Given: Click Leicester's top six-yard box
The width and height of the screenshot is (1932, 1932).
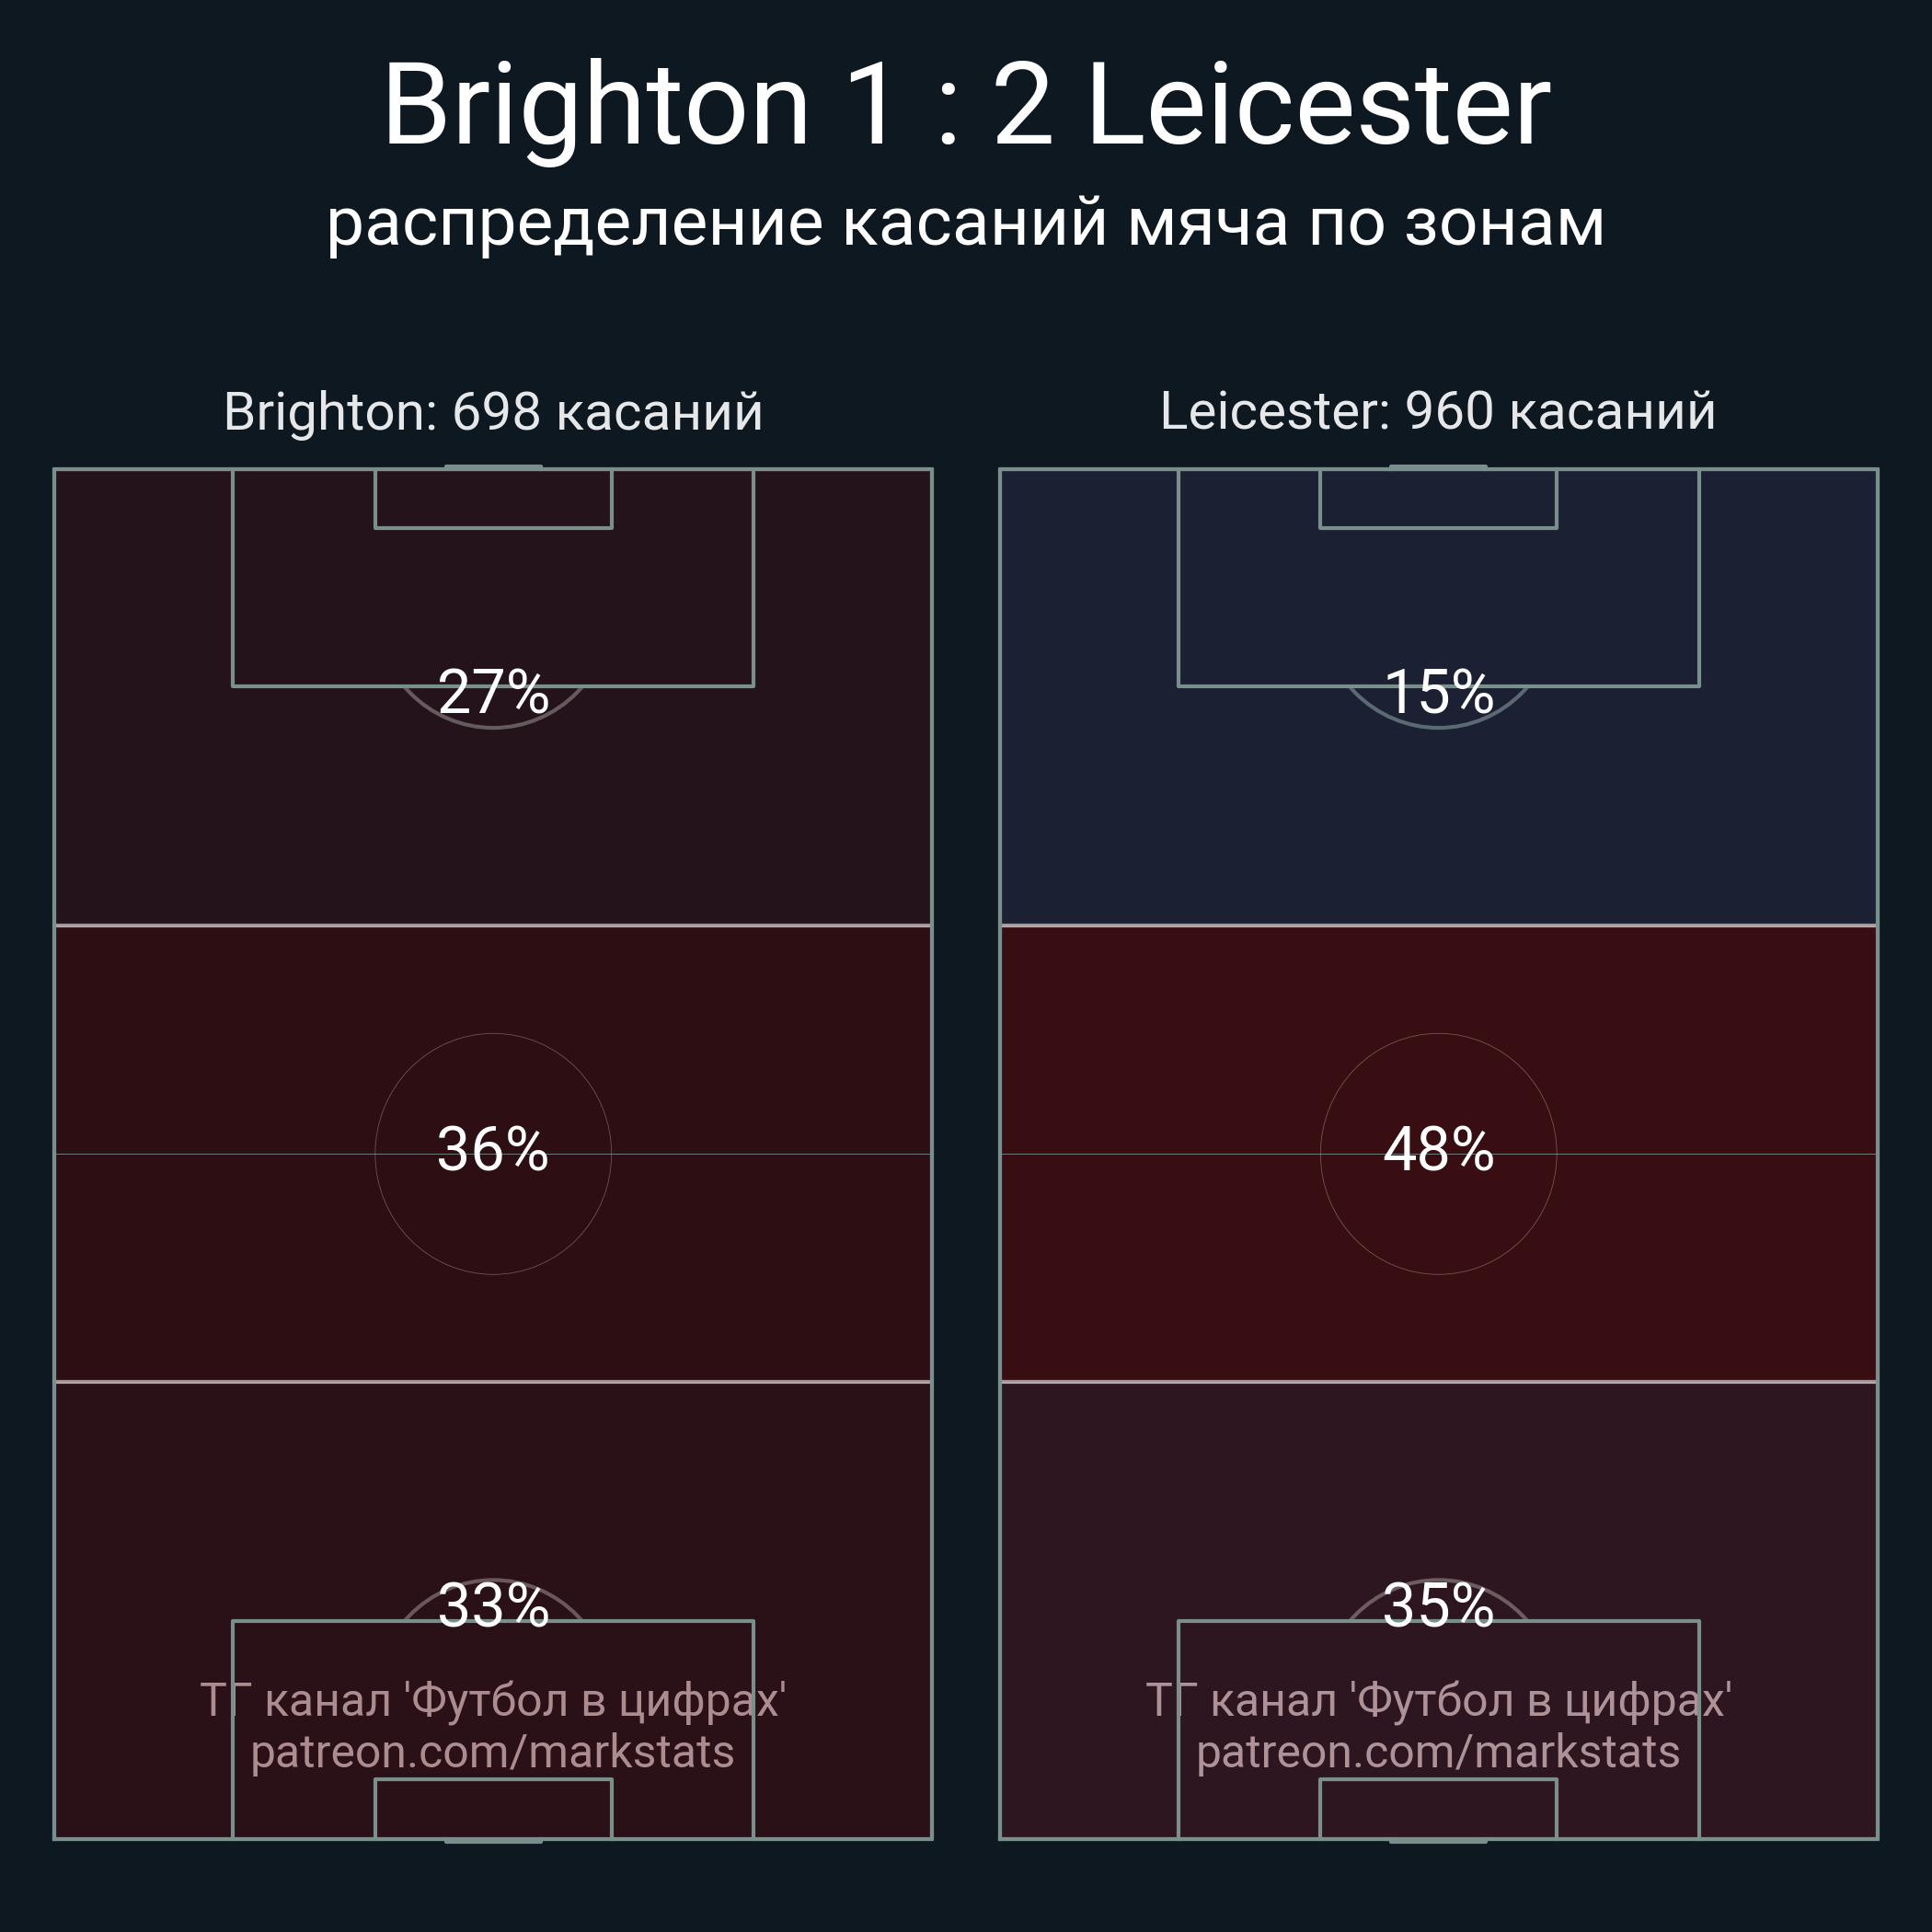Looking at the screenshot, I should click(x=1438, y=498).
